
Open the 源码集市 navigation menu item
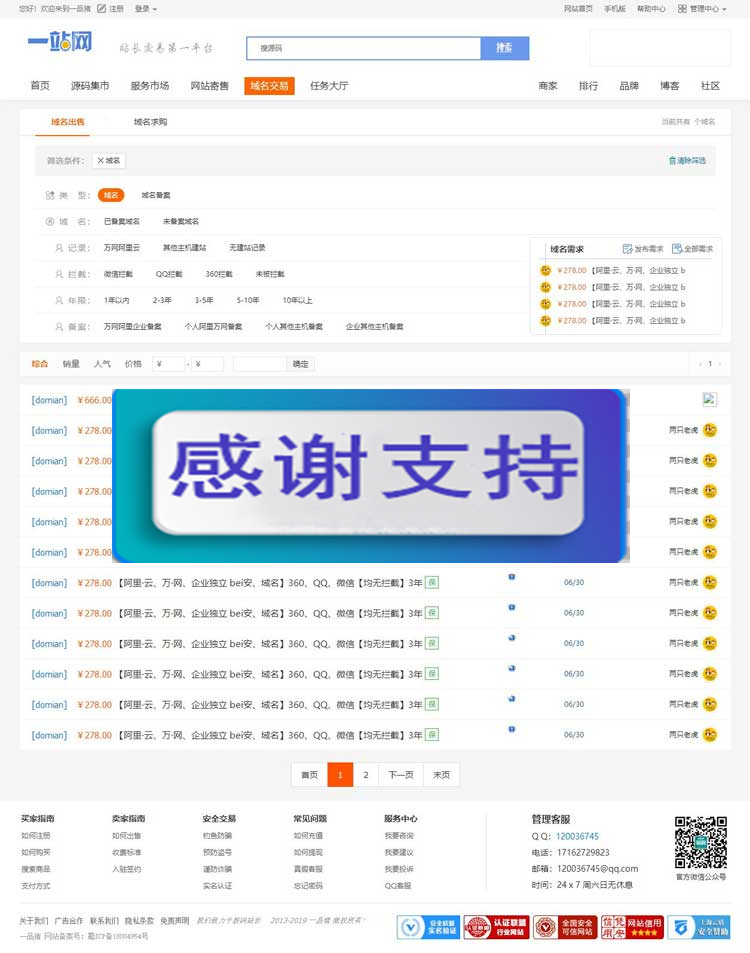[90, 86]
